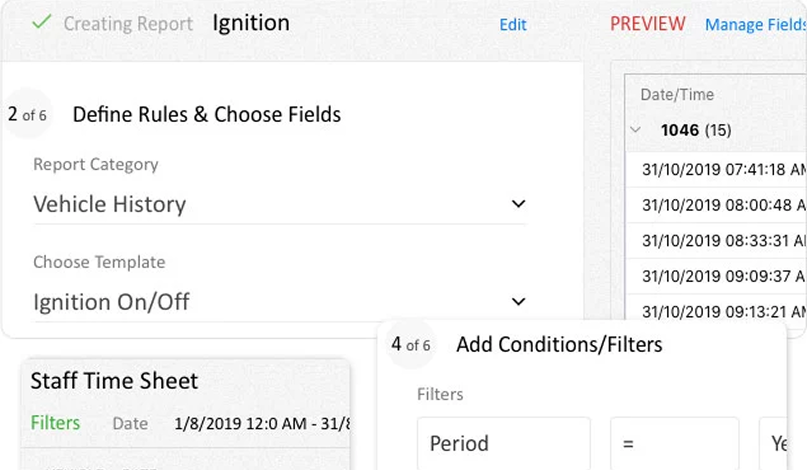Select the 31/10/2019 08:33:31 row

[723, 240]
